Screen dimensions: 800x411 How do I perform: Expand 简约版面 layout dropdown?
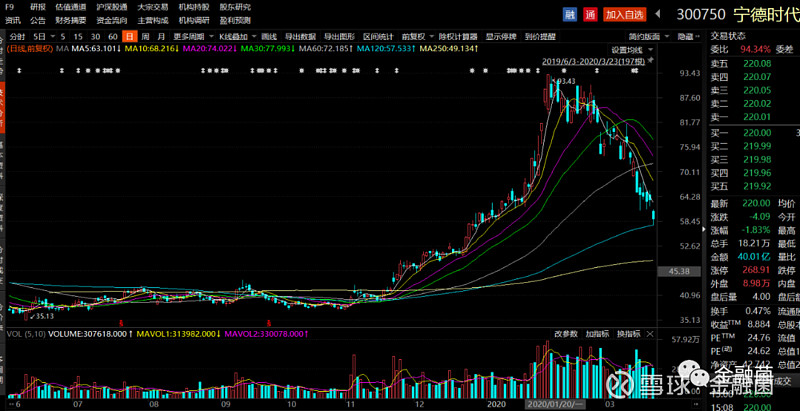click(648, 37)
